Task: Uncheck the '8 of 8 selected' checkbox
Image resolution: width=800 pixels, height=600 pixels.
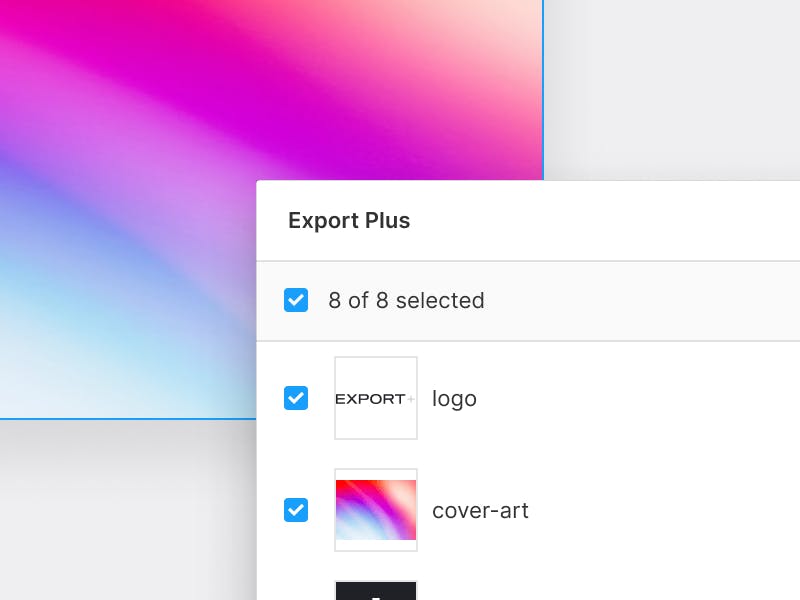Action: [x=296, y=300]
